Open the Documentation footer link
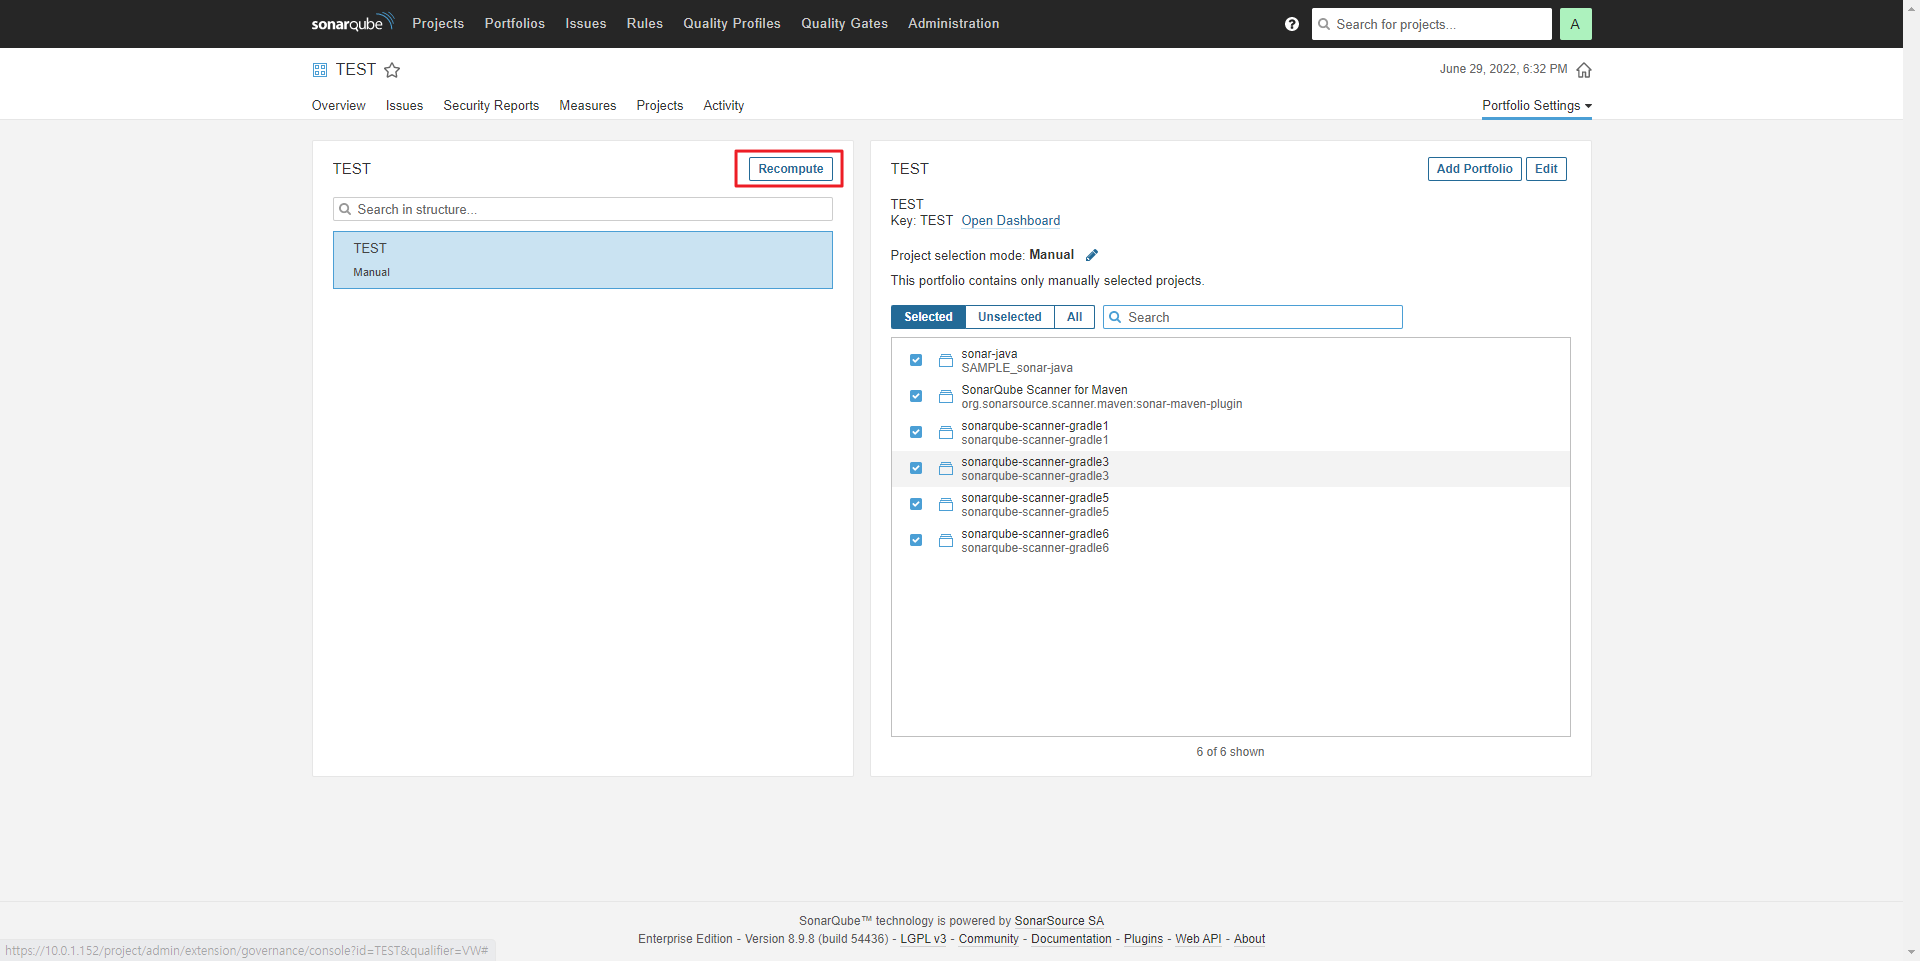The width and height of the screenshot is (1920, 961). 1071,939
